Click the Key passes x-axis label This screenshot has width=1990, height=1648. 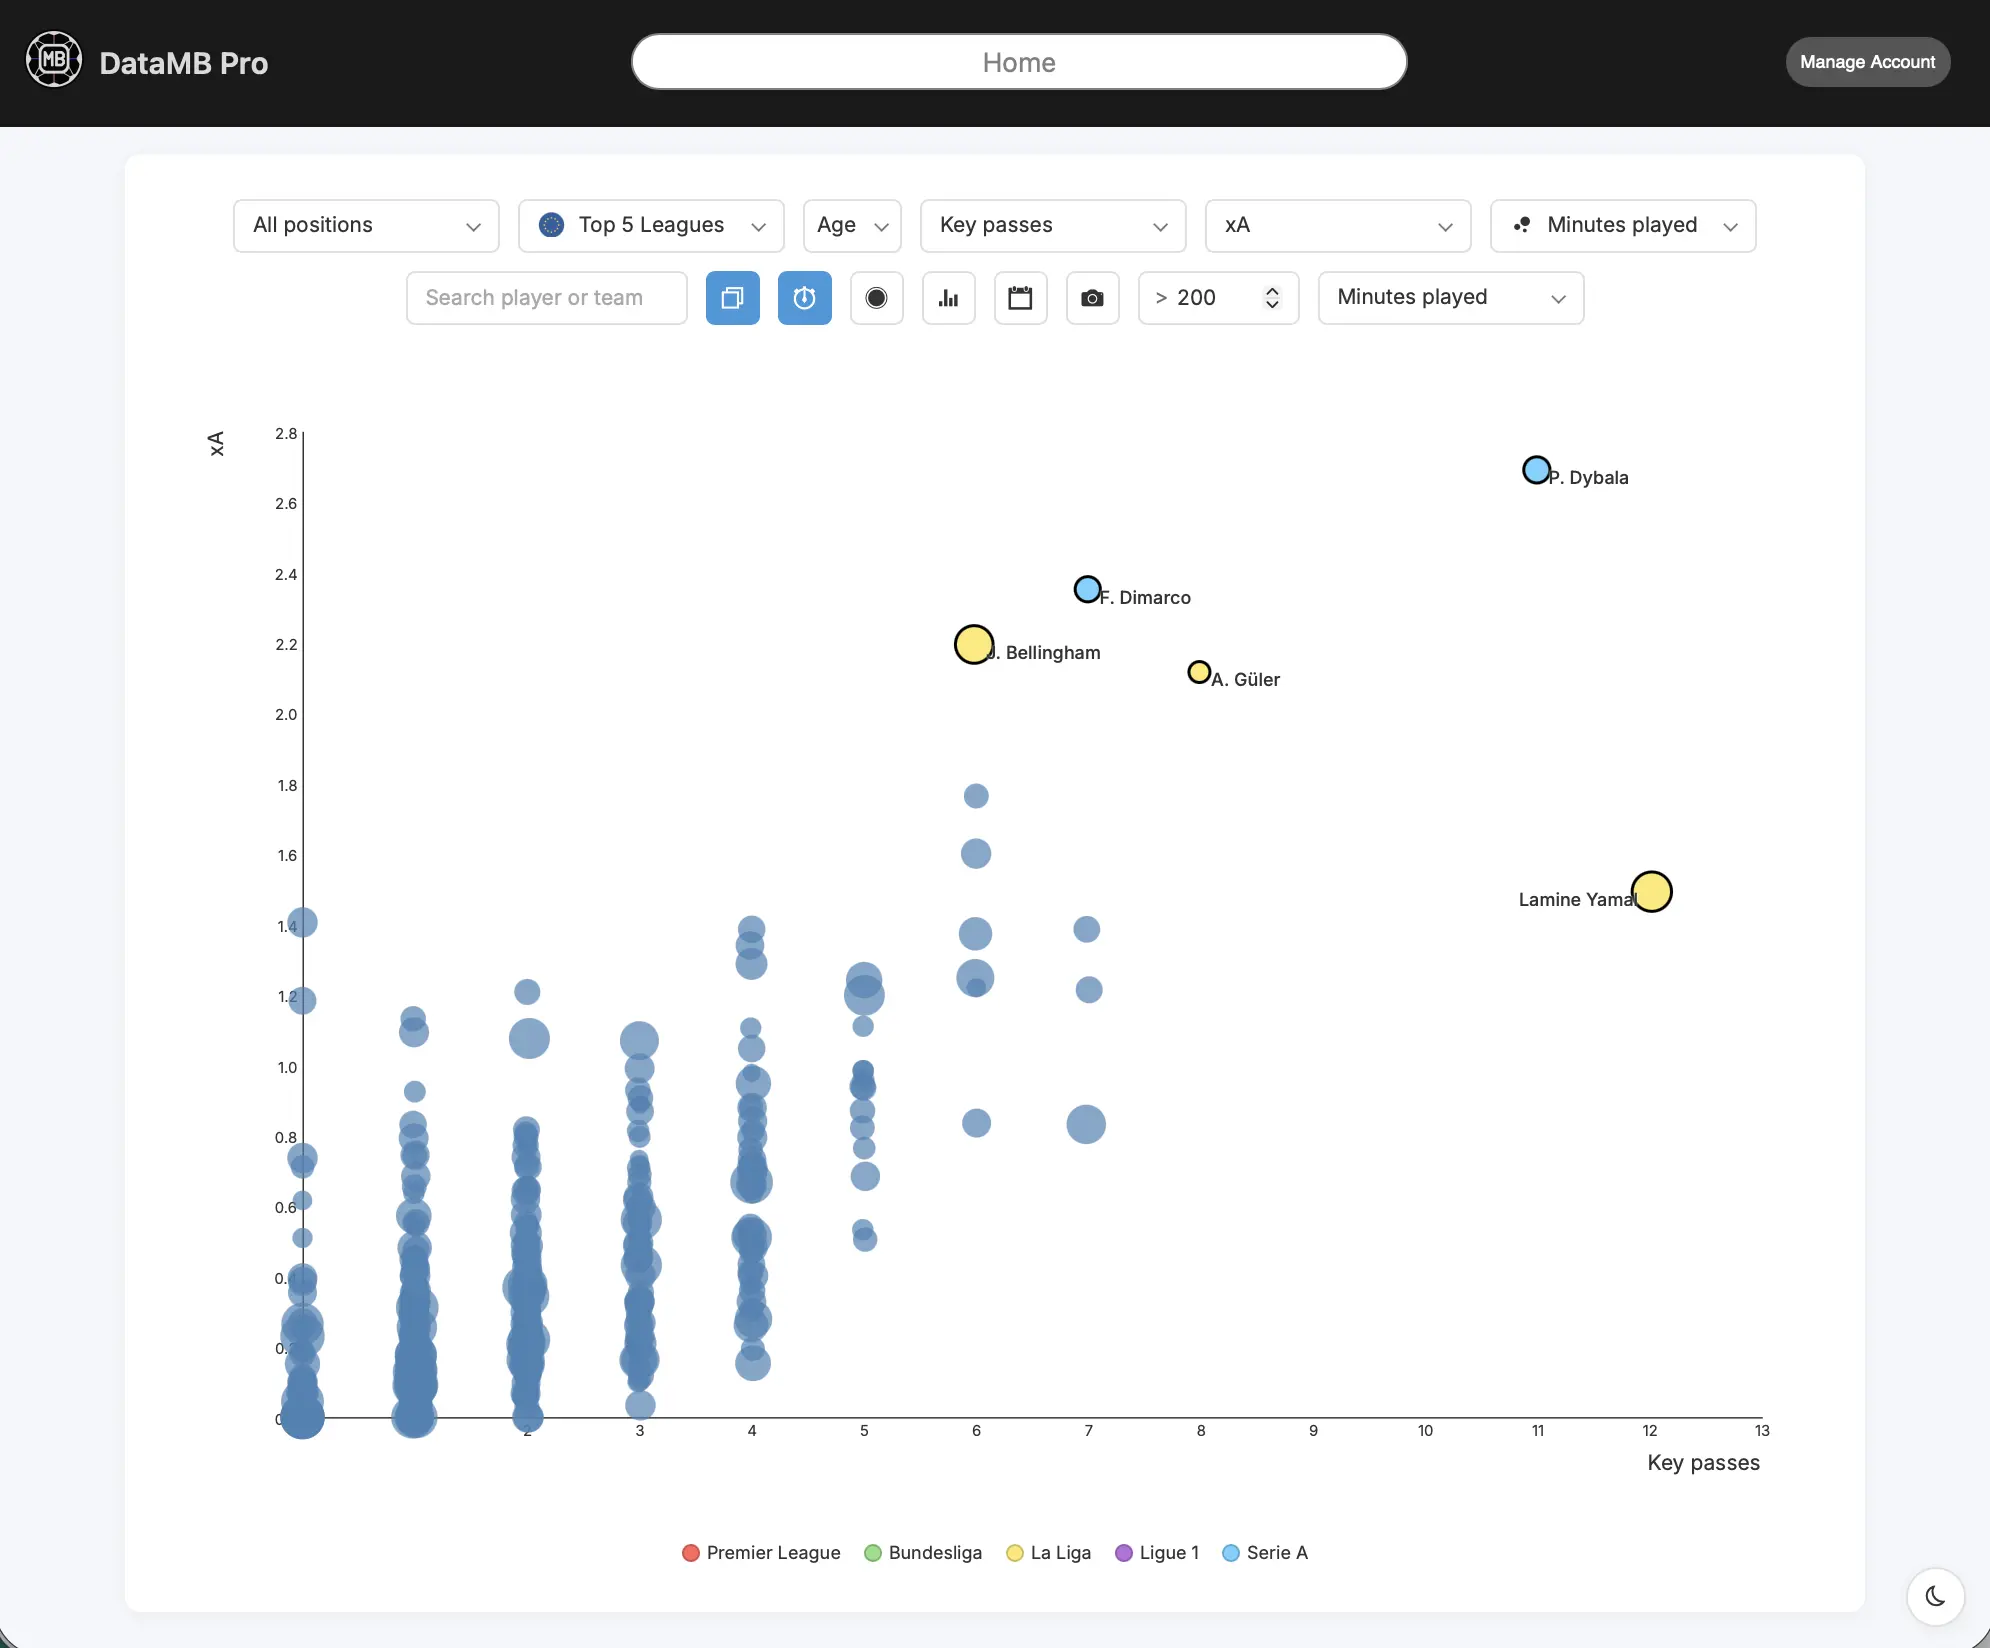point(1703,1463)
